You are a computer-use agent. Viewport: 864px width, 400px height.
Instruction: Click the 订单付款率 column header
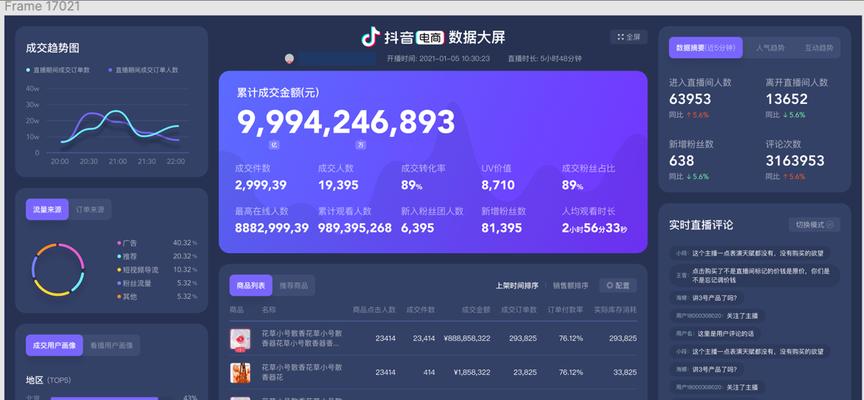point(565,310)
